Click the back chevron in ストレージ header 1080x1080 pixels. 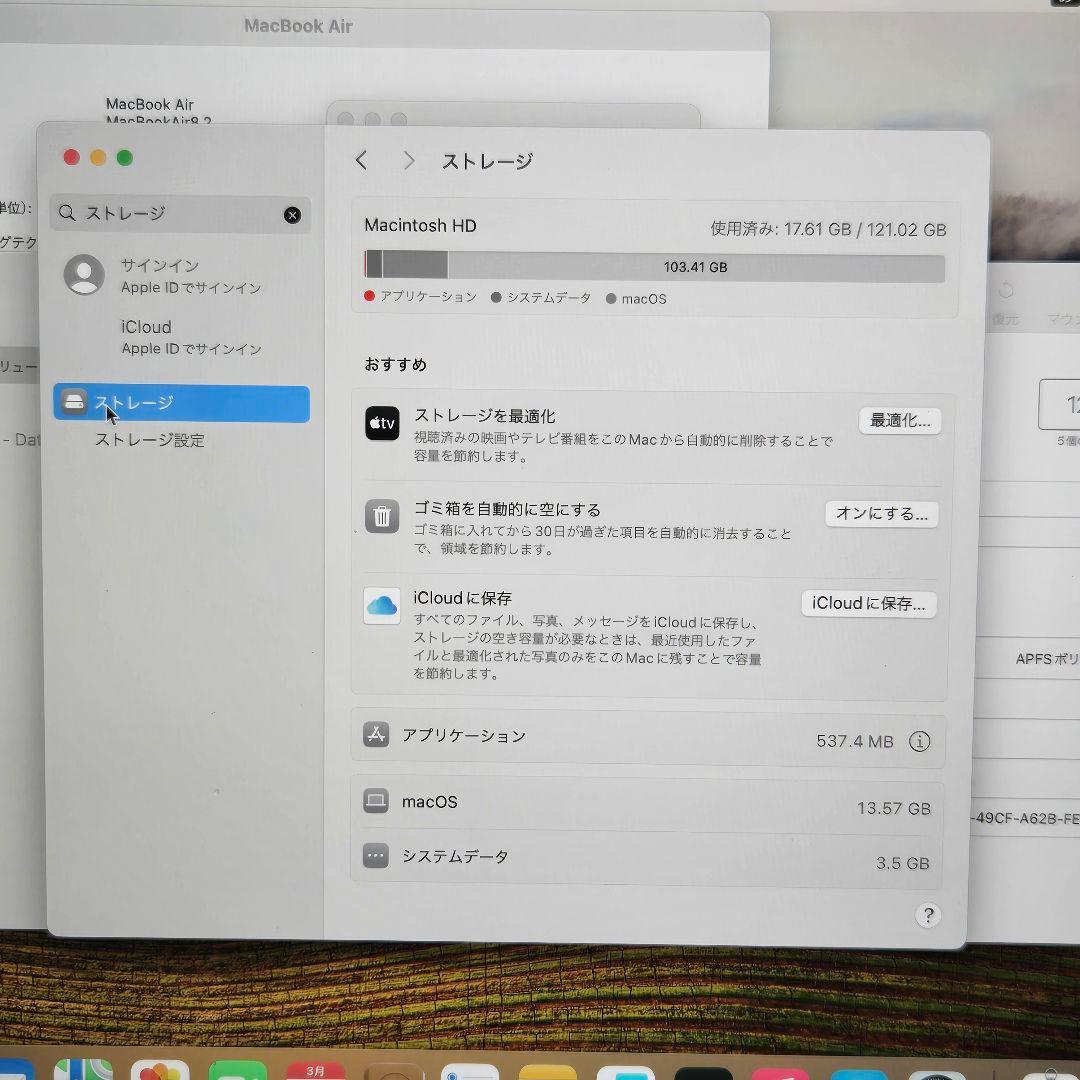pyautogui.click(x=362, y=160)
